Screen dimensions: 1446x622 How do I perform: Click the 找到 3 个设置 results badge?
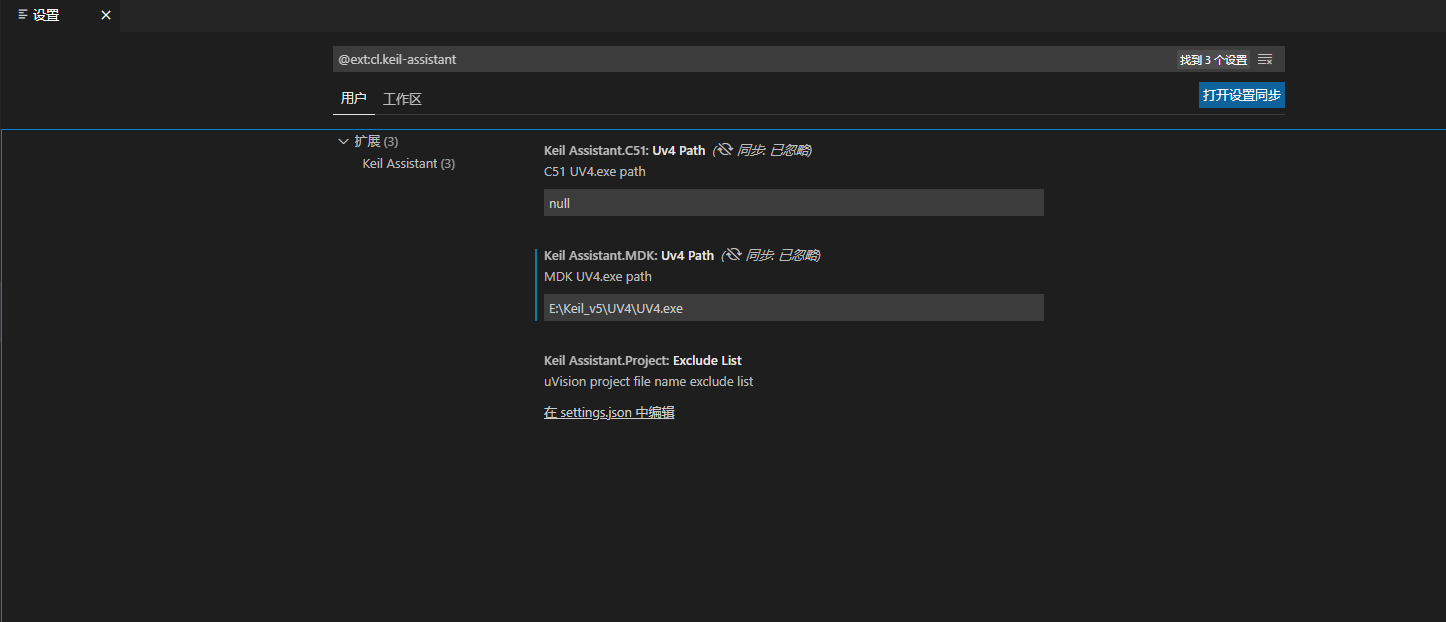(x=1212, y=59)
